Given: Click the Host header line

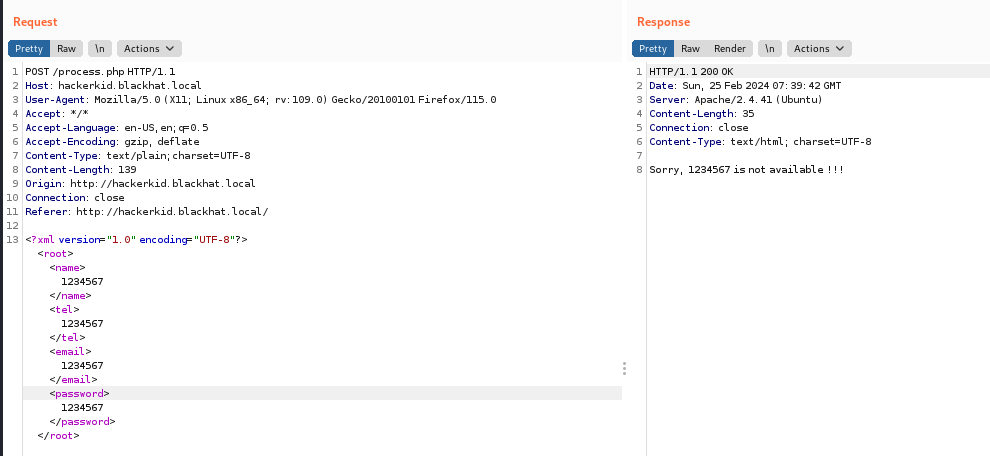Looking at the screenshot, I should pyautogui.click(x=113, y=85).
